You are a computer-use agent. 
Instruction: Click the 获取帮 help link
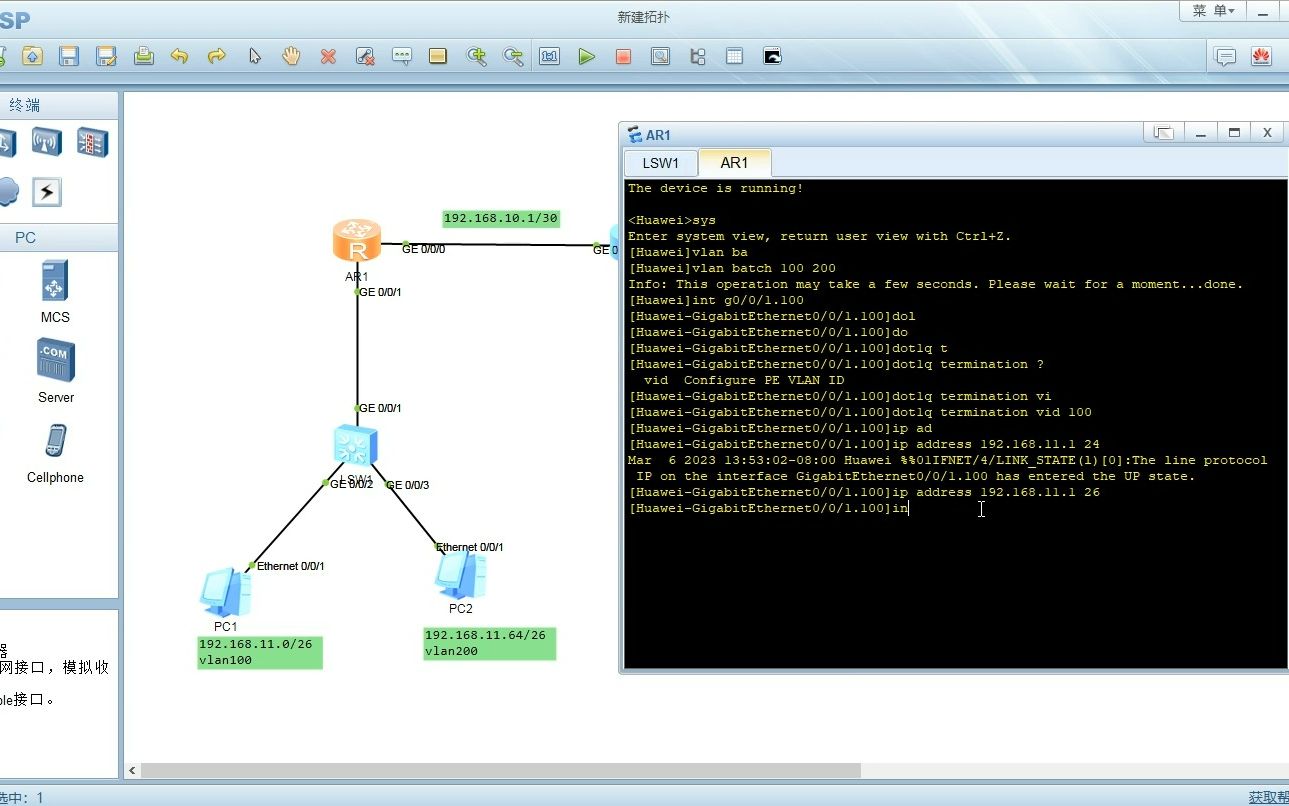[1268, 797]
